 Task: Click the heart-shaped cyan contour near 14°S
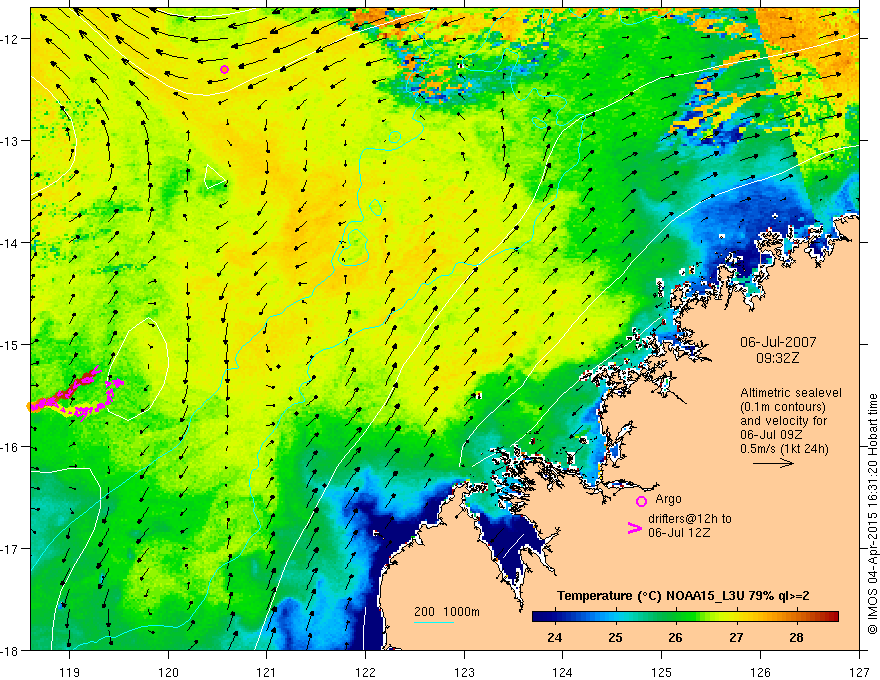pyautogui.click(x=353, y=247)
